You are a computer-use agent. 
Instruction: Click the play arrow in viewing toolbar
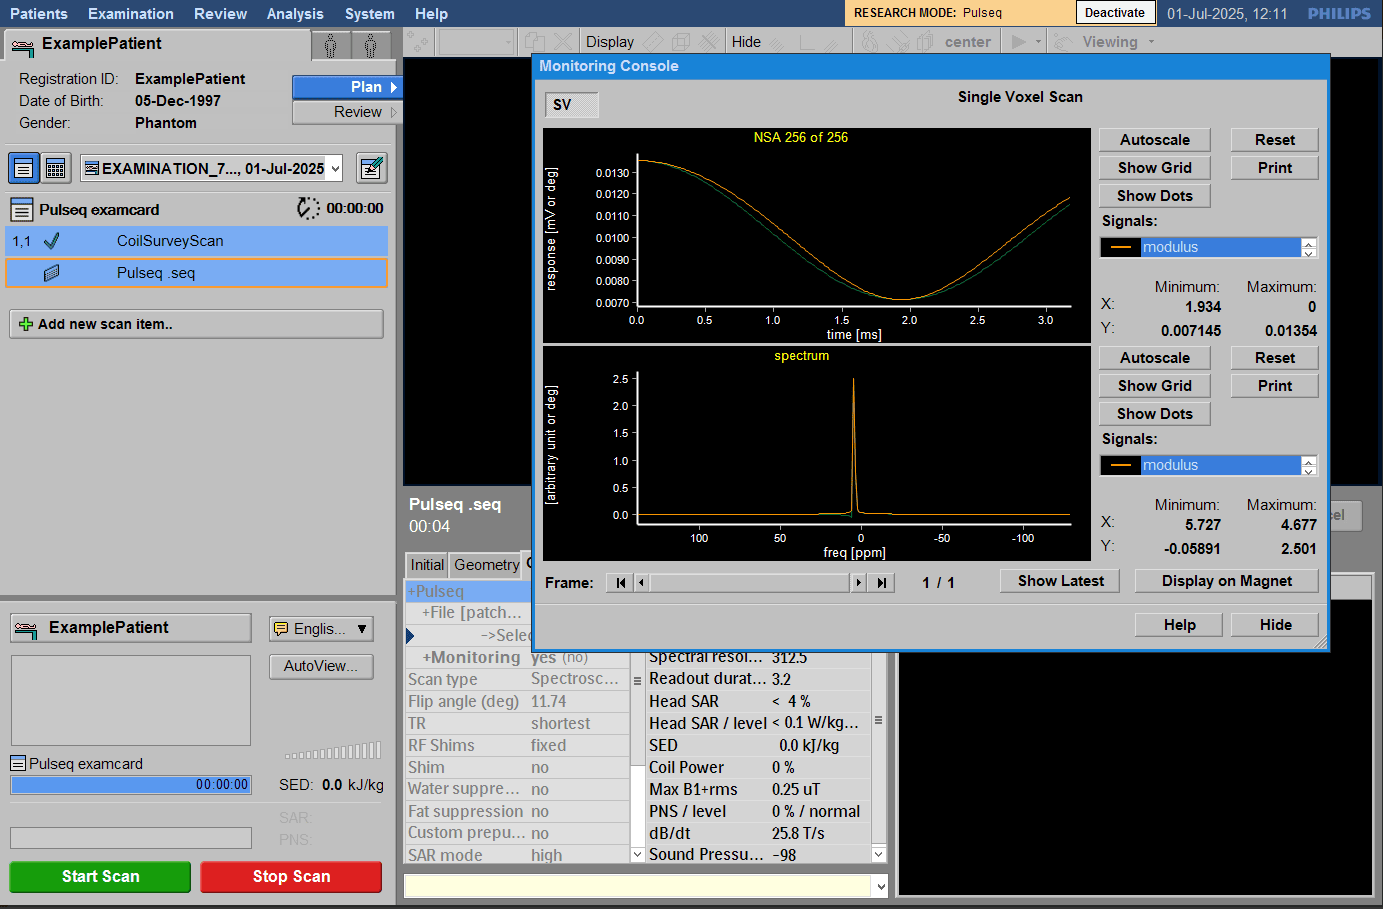(1019, 42)
